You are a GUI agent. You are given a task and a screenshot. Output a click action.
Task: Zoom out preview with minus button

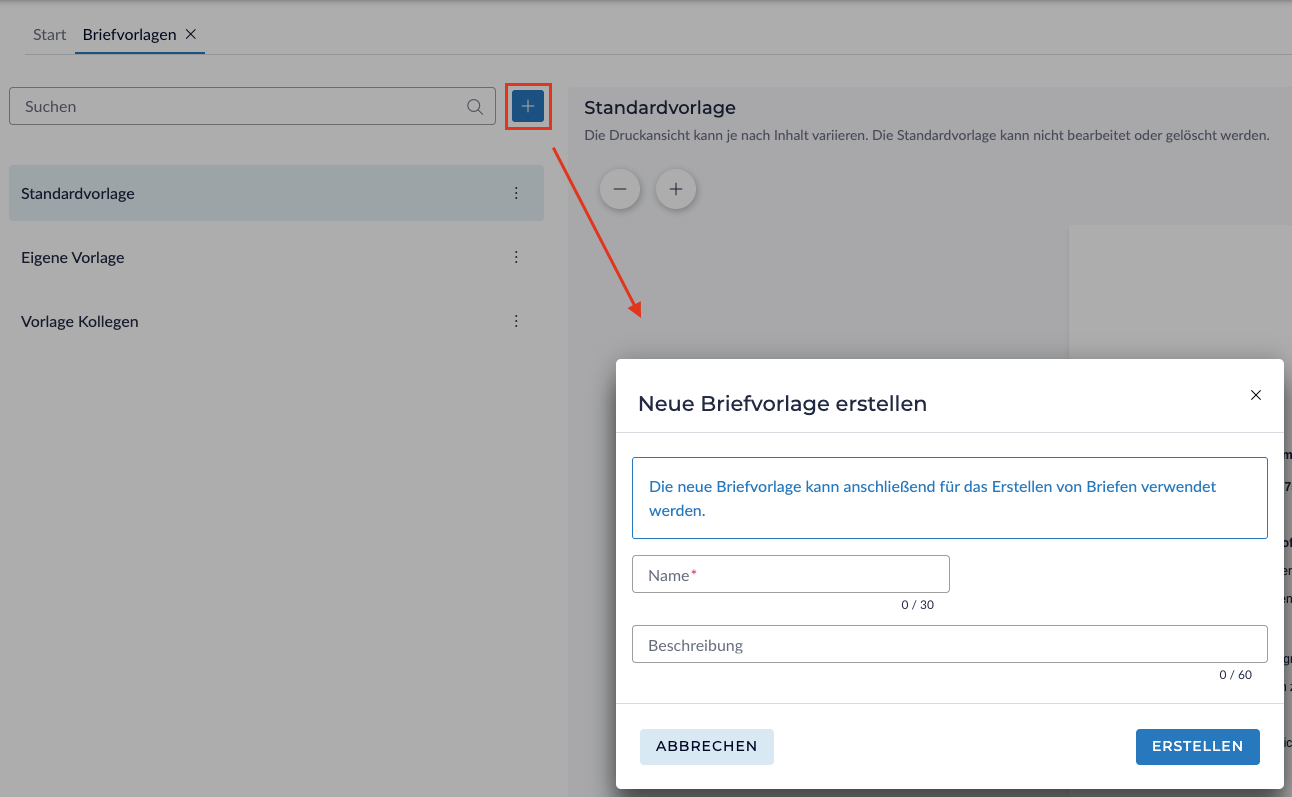coord(620,189)
